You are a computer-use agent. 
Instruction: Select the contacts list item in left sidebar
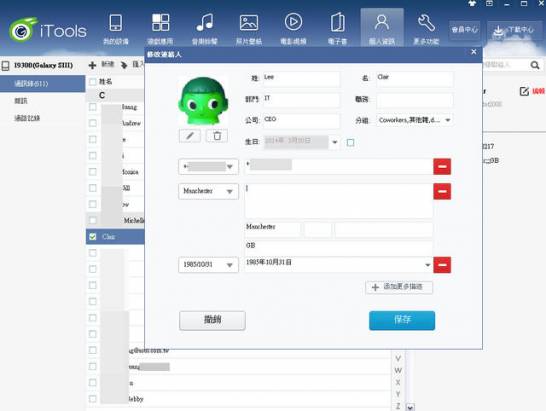coord(42,84)
